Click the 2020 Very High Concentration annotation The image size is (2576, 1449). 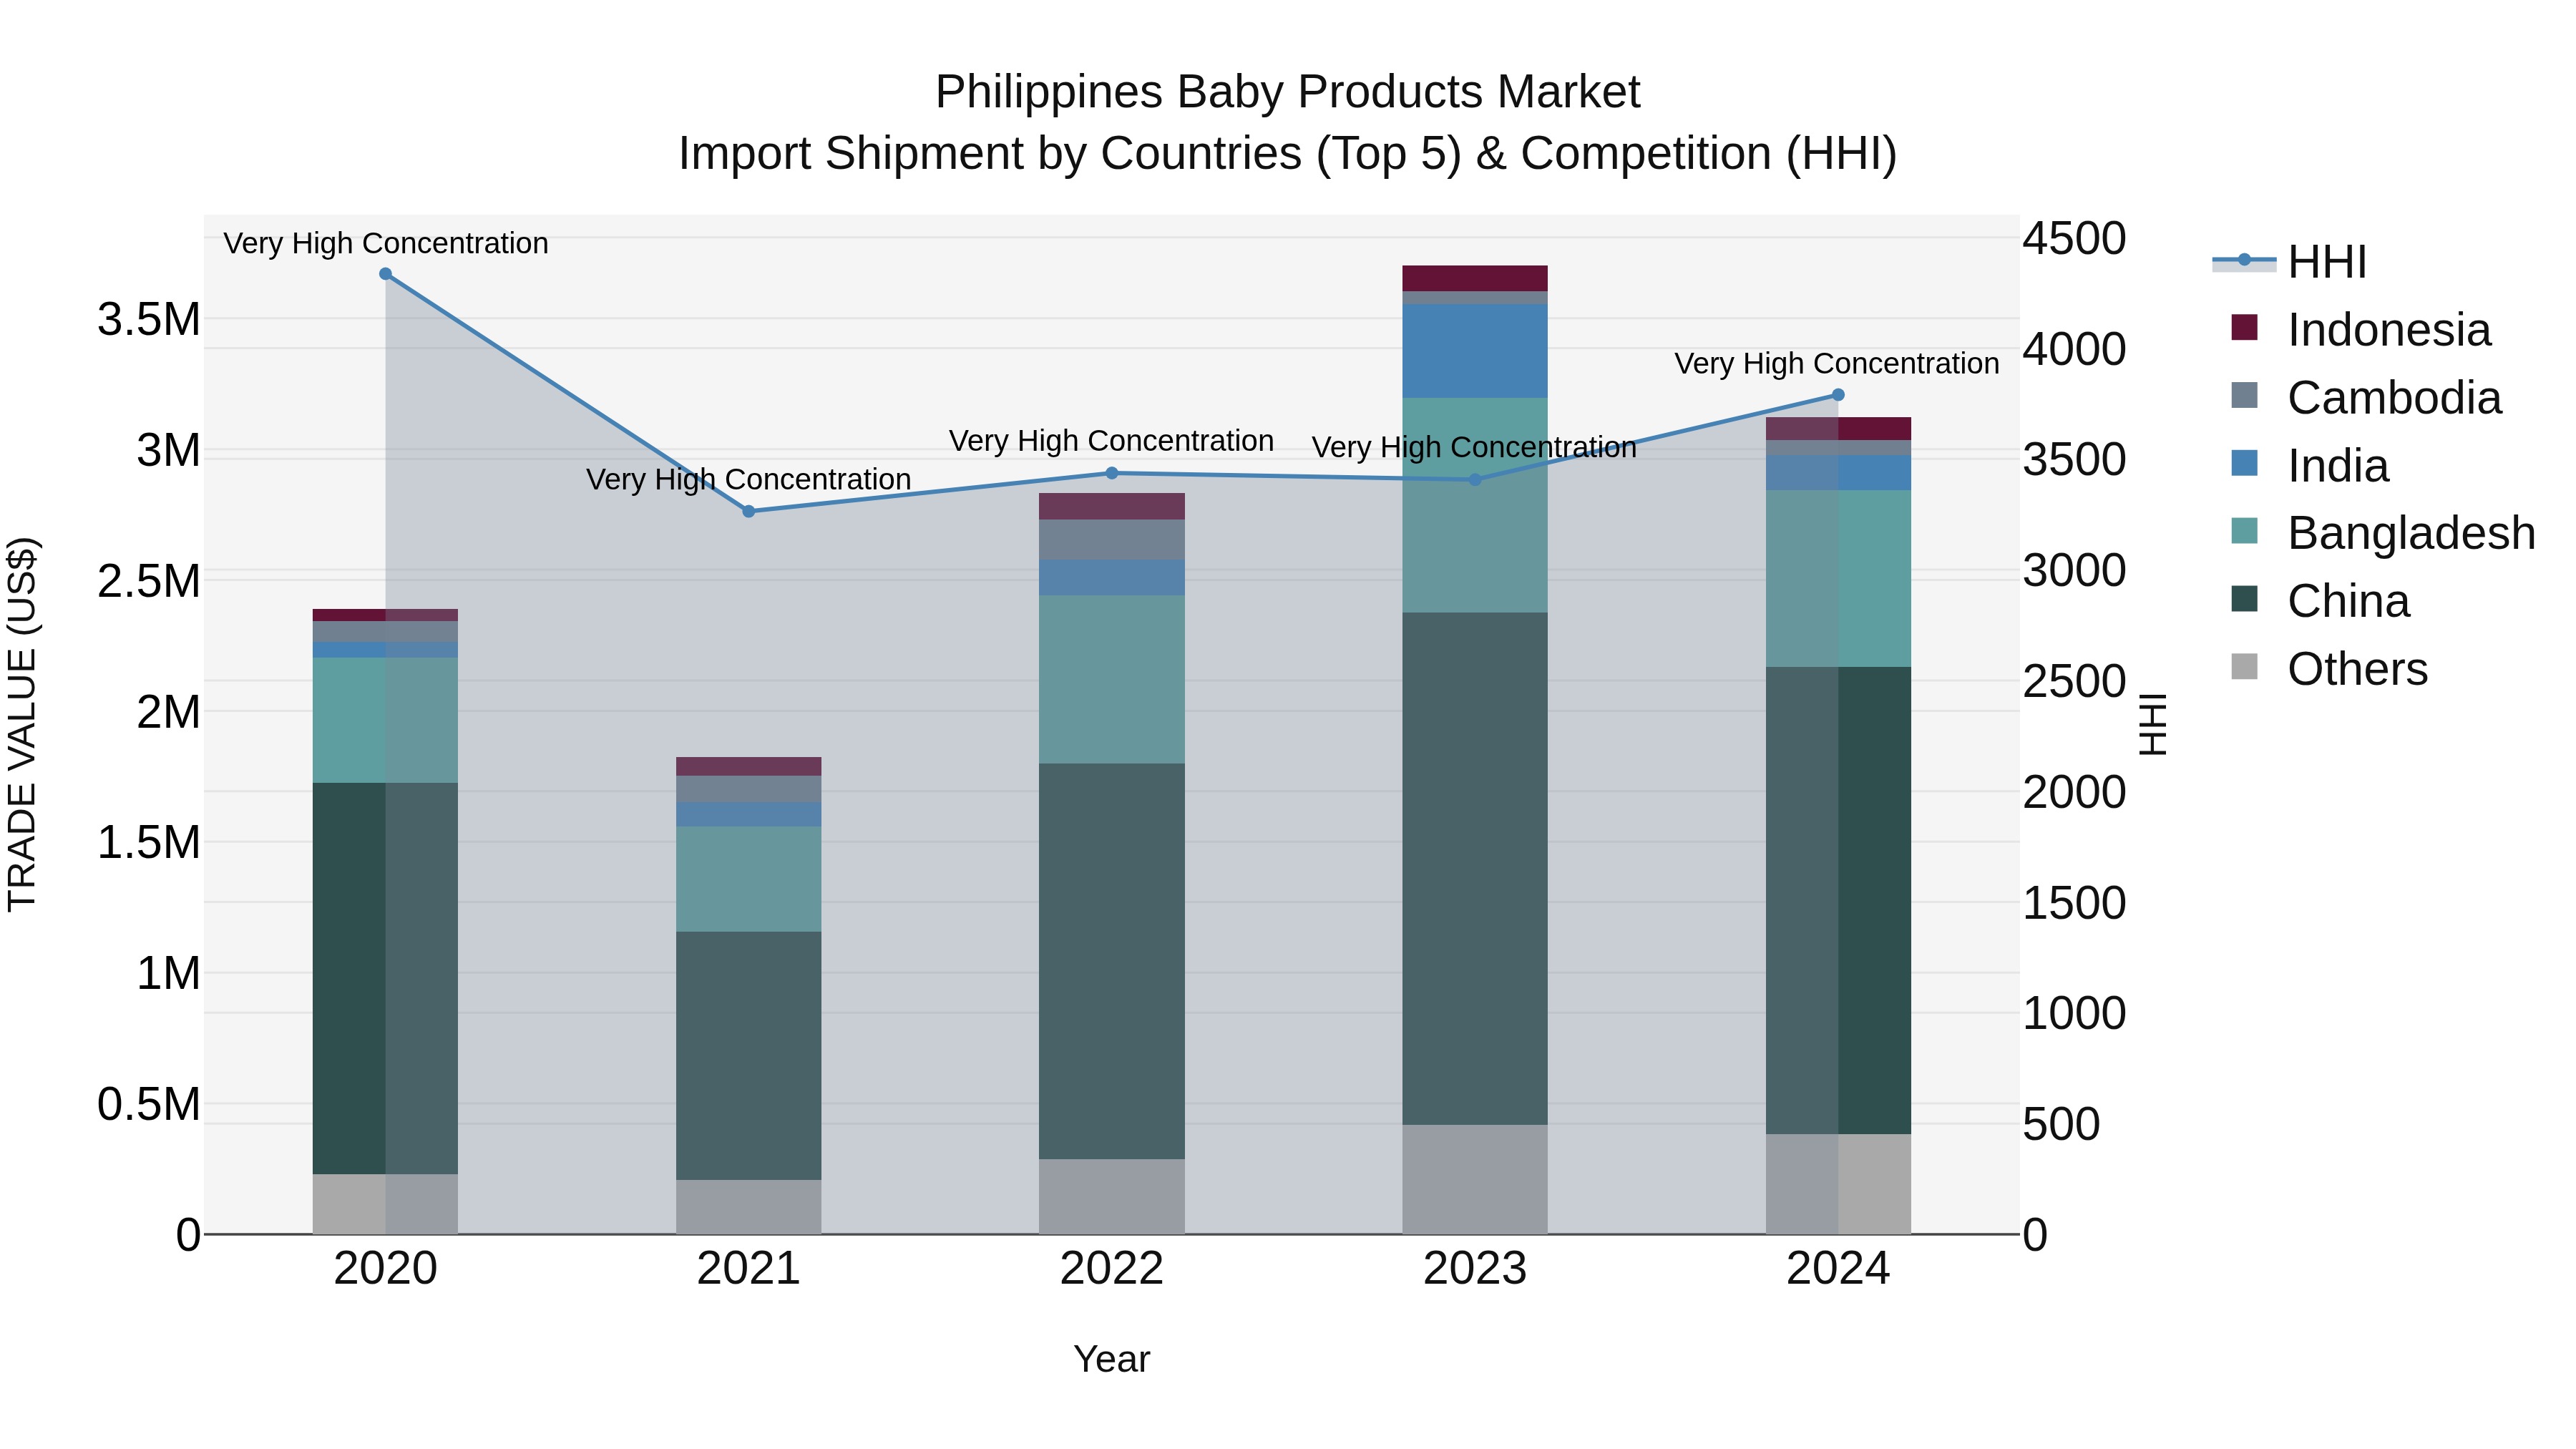coord(386,243)
